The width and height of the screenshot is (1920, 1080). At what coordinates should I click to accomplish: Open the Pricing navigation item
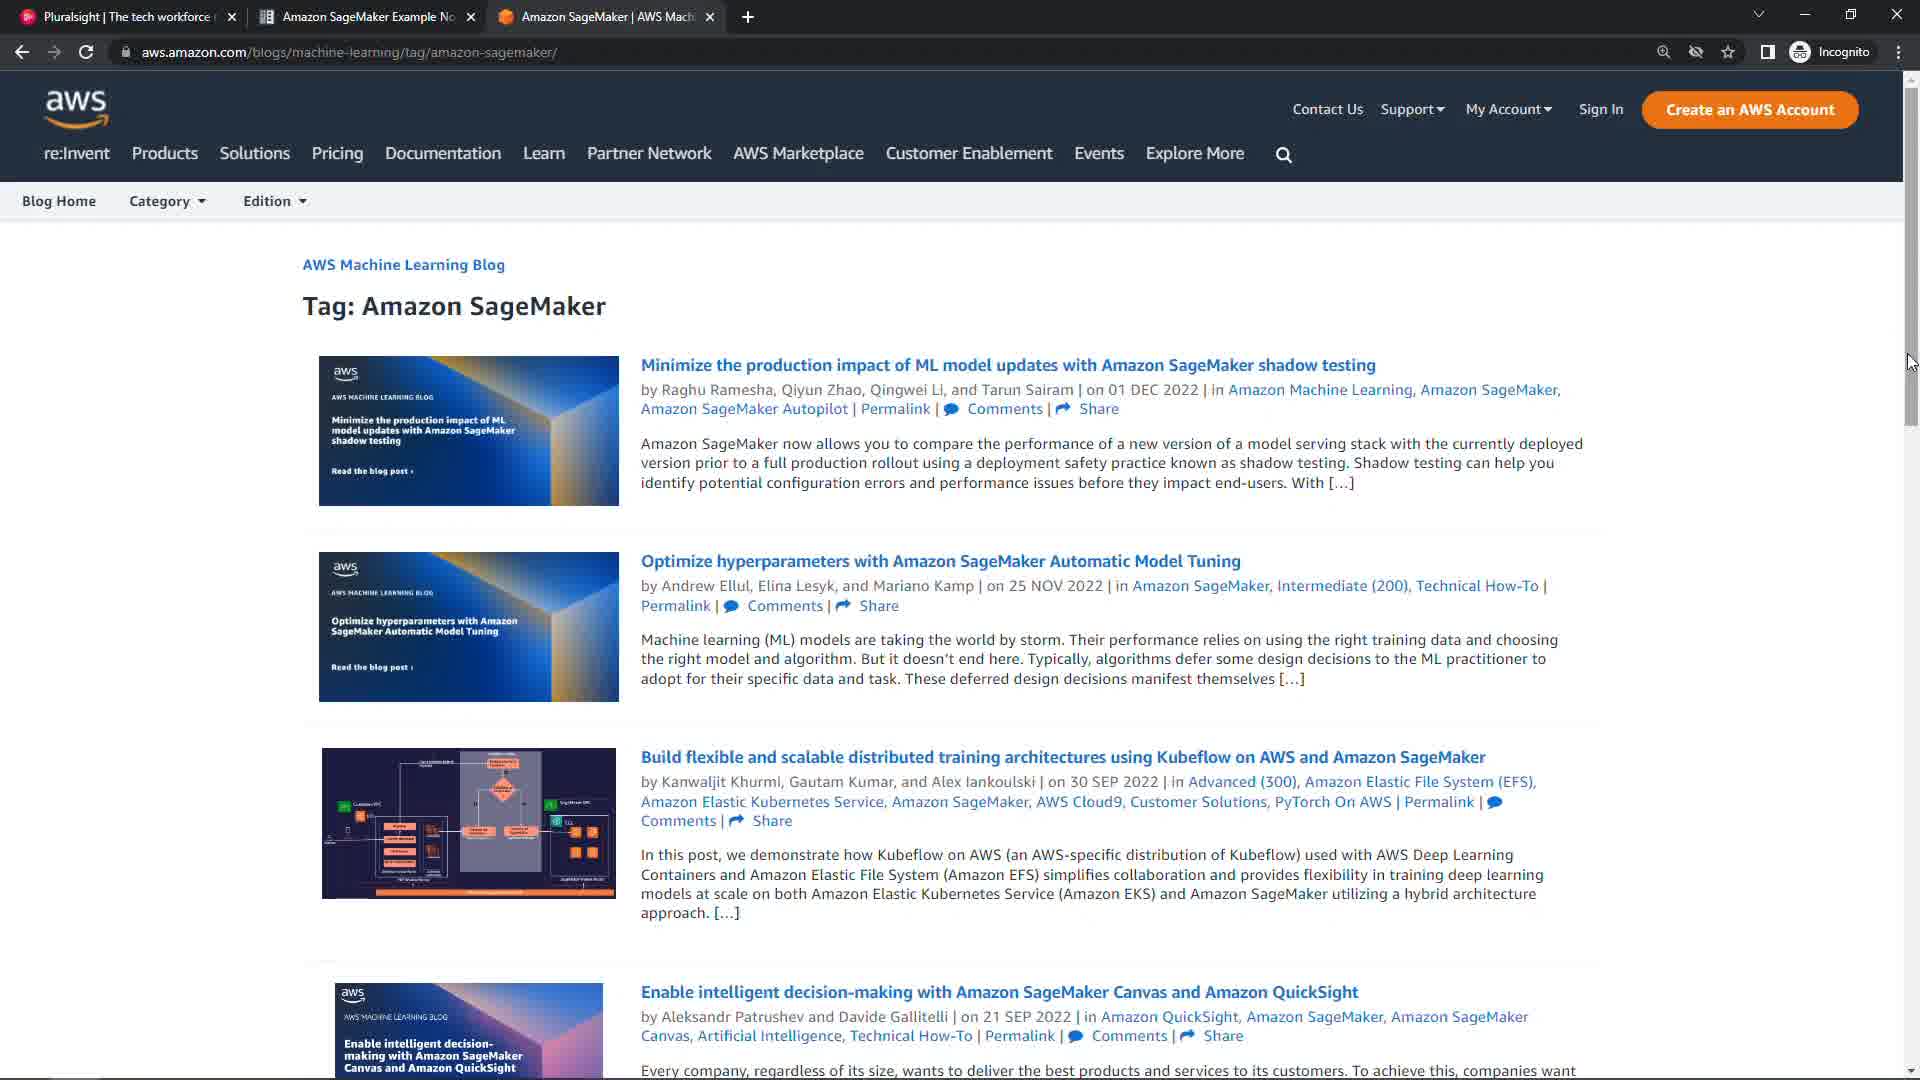pyautogui.click(x=337, y=154)
